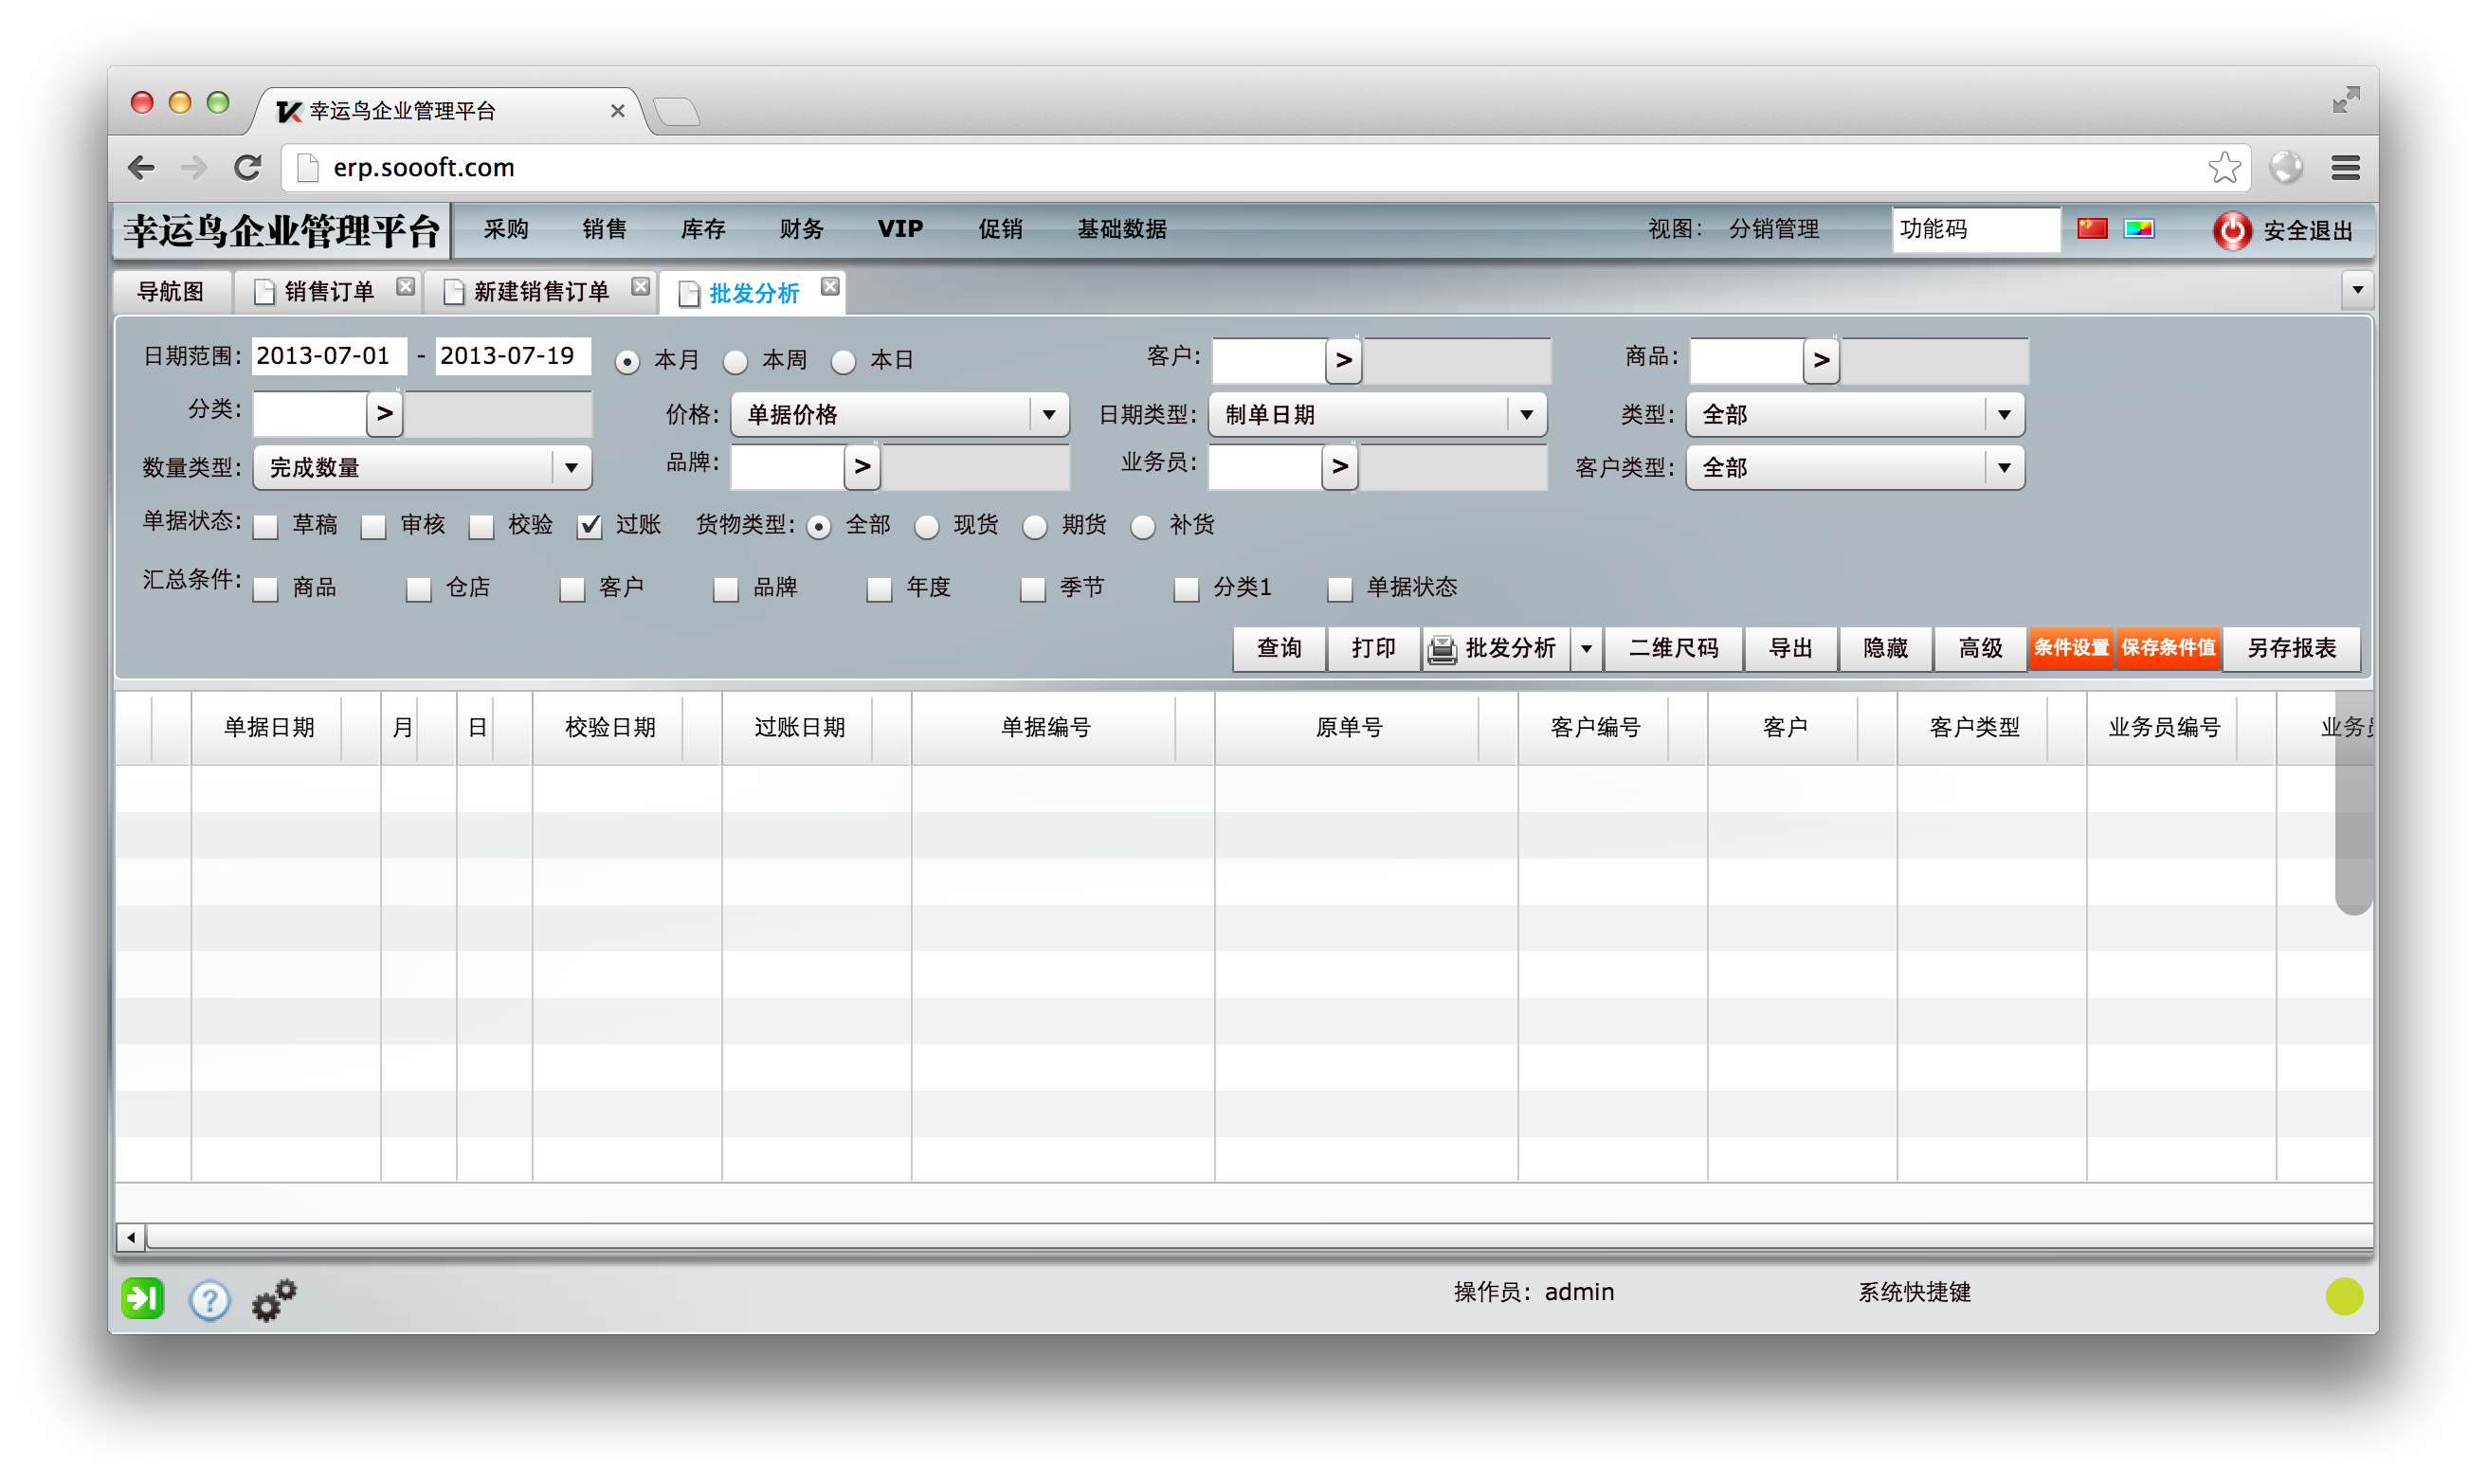The image size is (2487, 1484).
Task: Check the 审核 status checkbox
Action: tap(373, 527)
